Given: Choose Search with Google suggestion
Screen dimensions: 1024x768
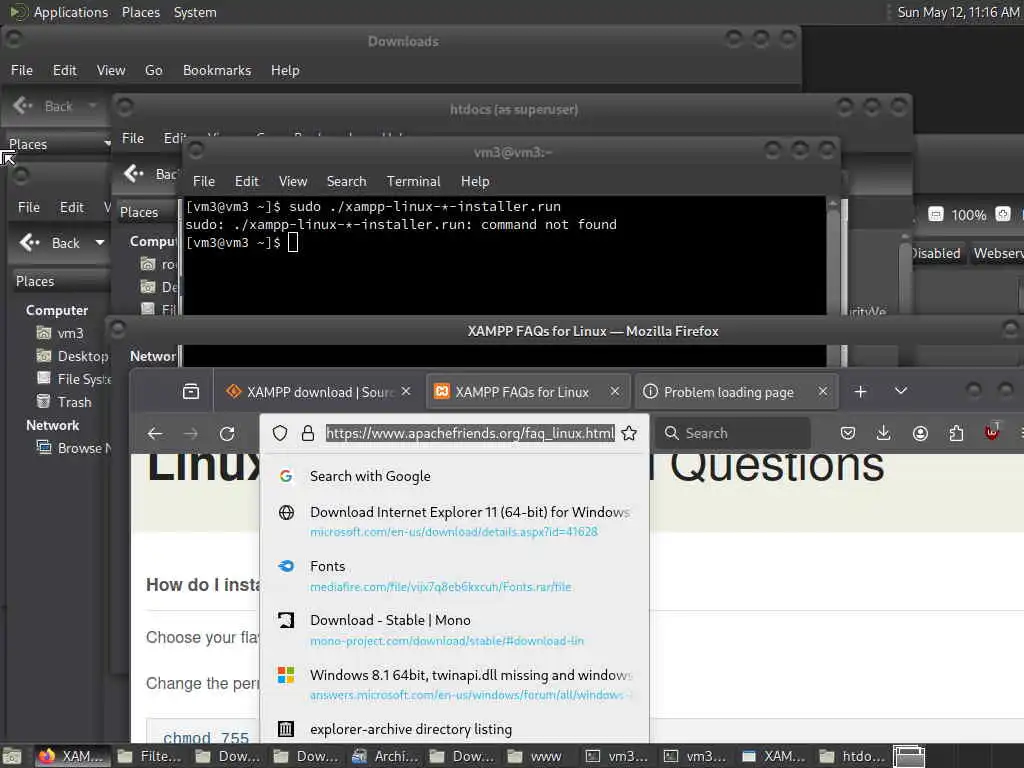Looking at the screenshot, I should pos(454,476).
